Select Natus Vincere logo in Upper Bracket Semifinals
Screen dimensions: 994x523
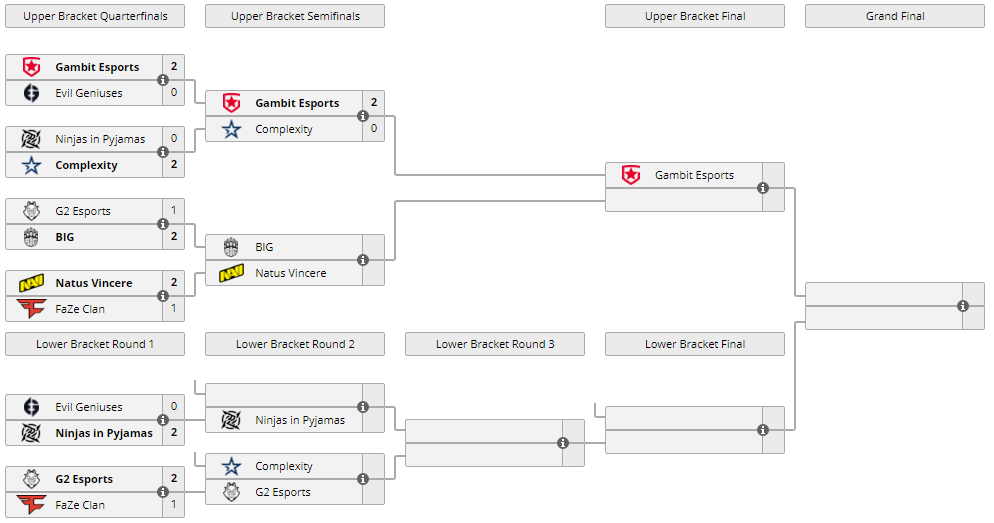(x=231, y=273)
